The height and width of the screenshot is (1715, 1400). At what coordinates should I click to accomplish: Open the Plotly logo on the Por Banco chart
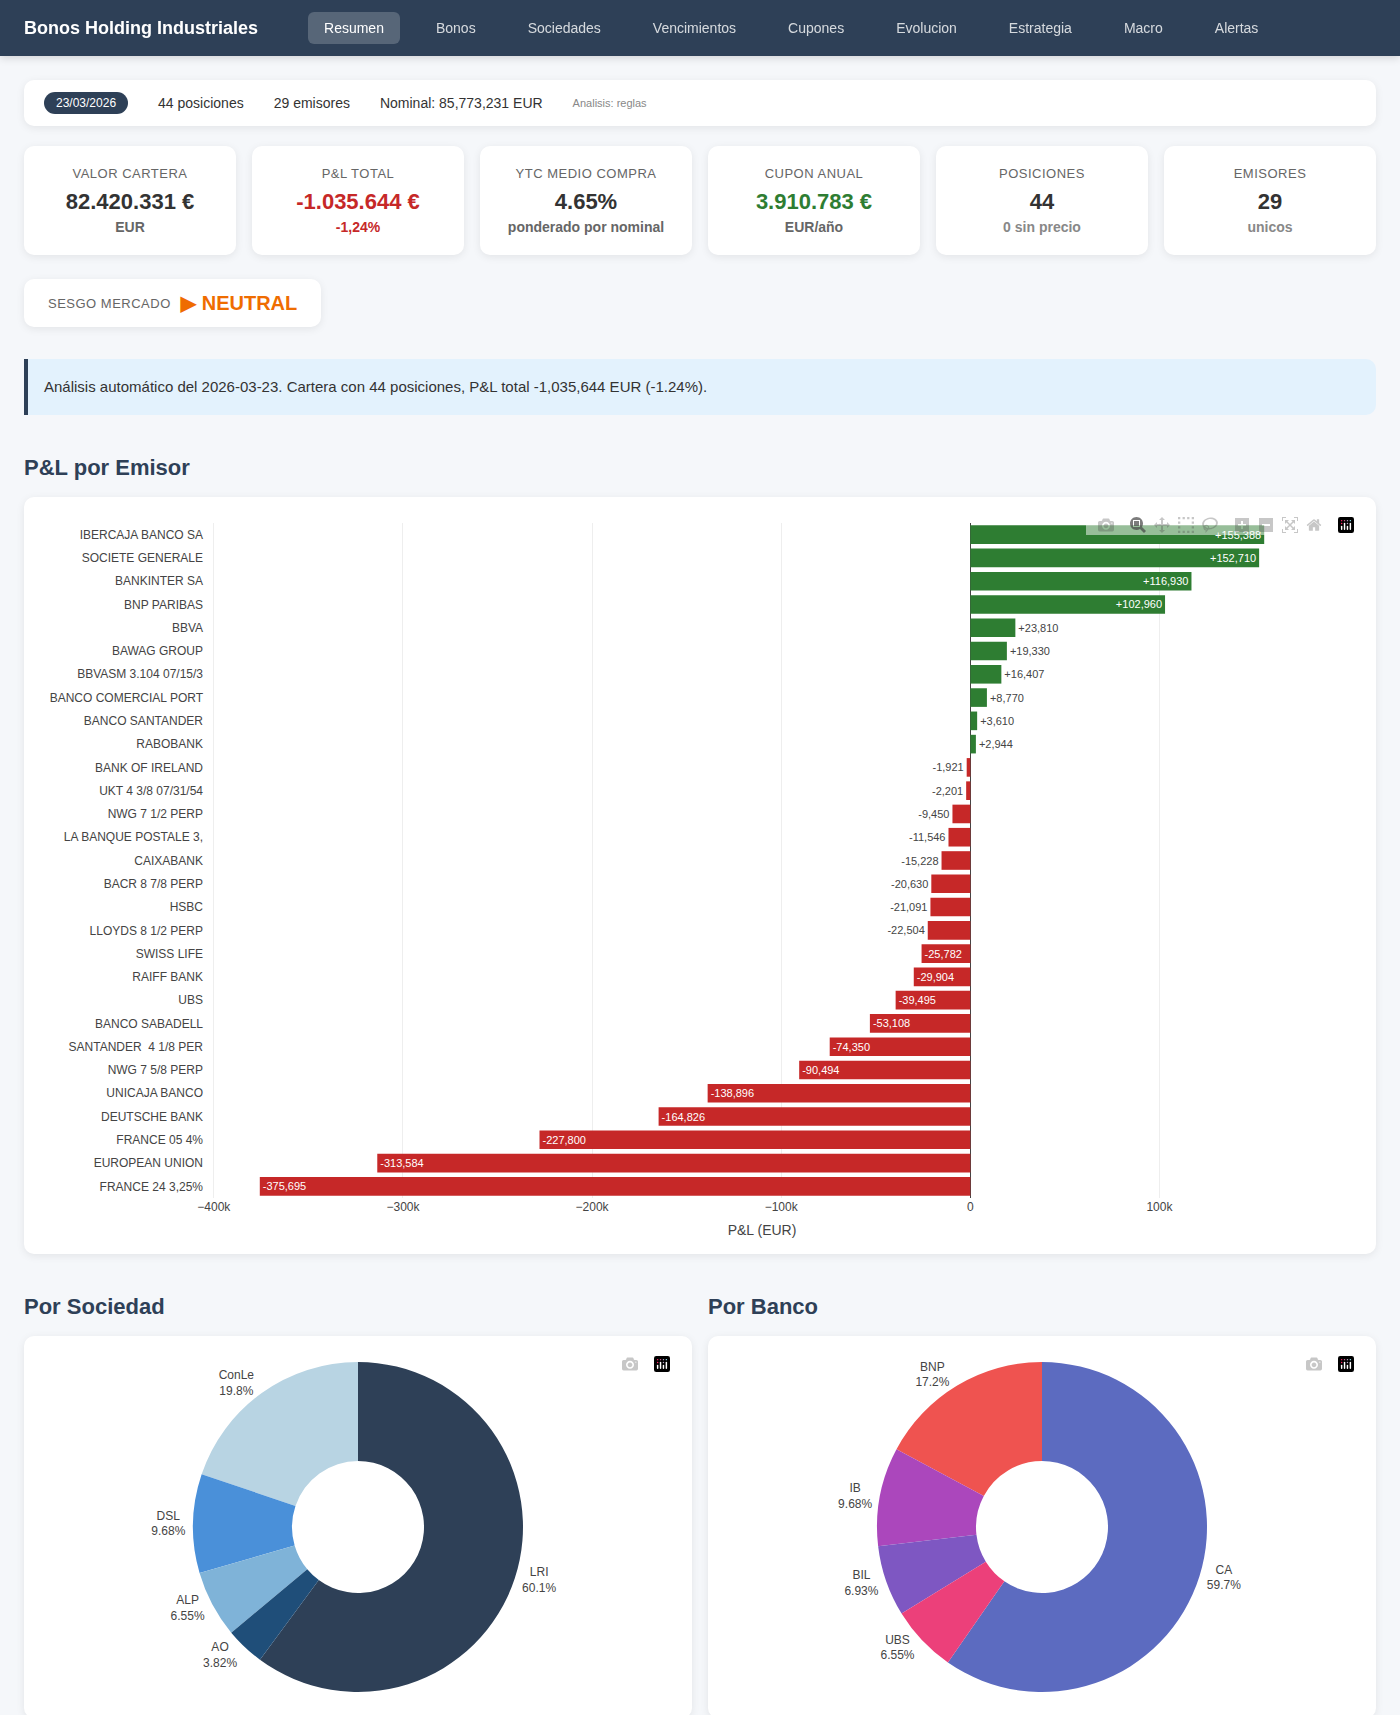(x=1346, y=1364)
